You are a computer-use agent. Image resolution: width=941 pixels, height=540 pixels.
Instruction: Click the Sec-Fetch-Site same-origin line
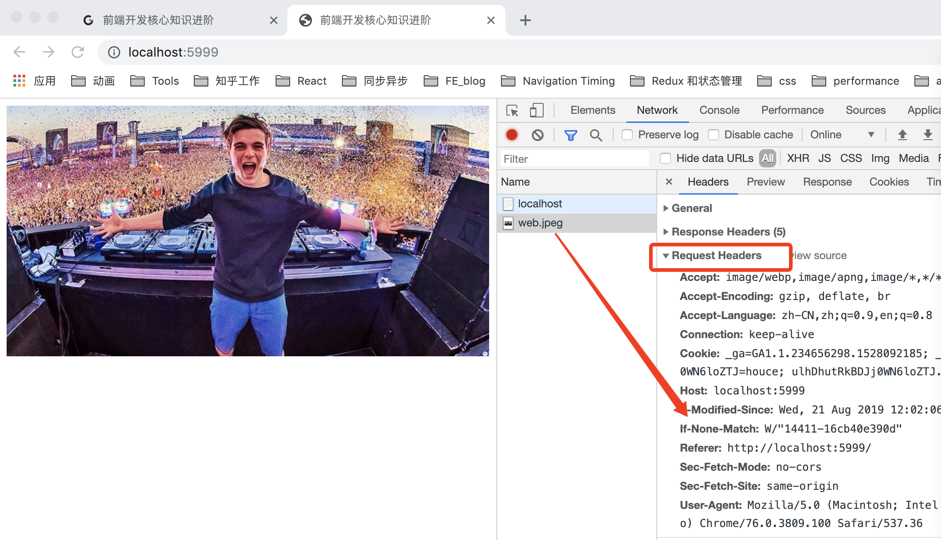(x=759, y=486)
